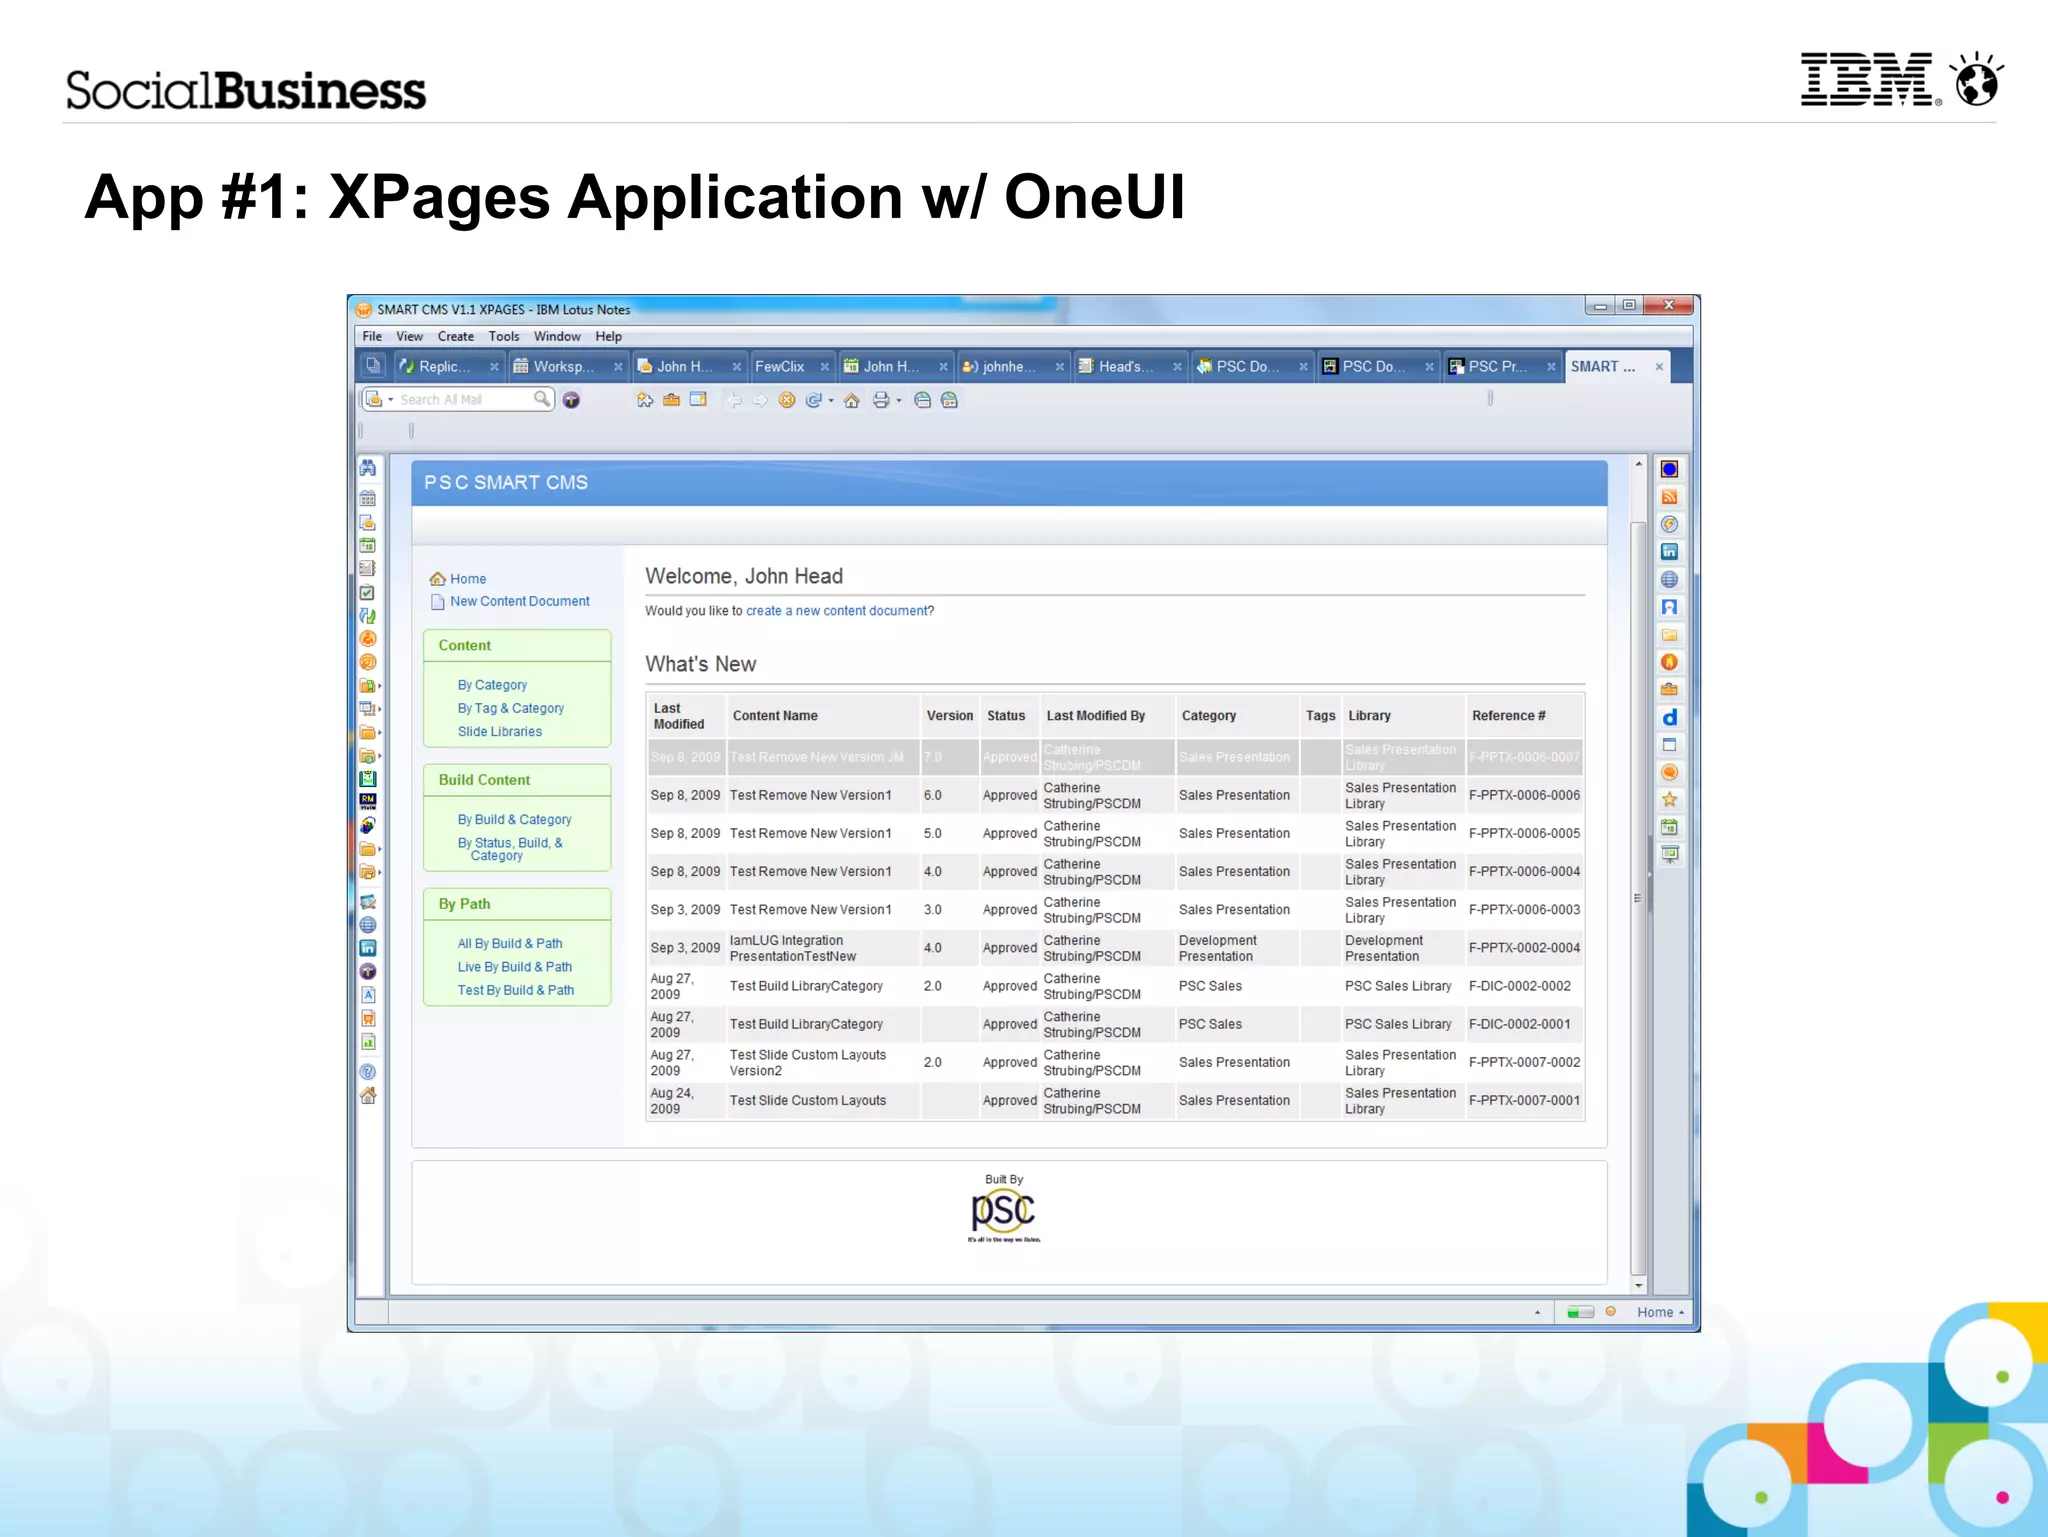Click reference F-PPTX-0006-0006 cell

point(1524,795)
